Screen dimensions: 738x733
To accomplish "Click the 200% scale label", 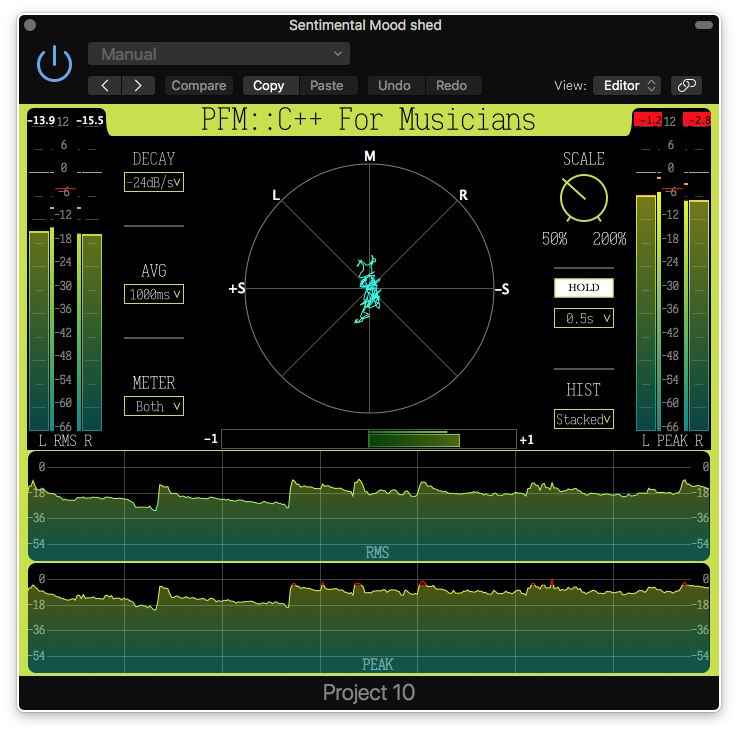I will [609, 239].
